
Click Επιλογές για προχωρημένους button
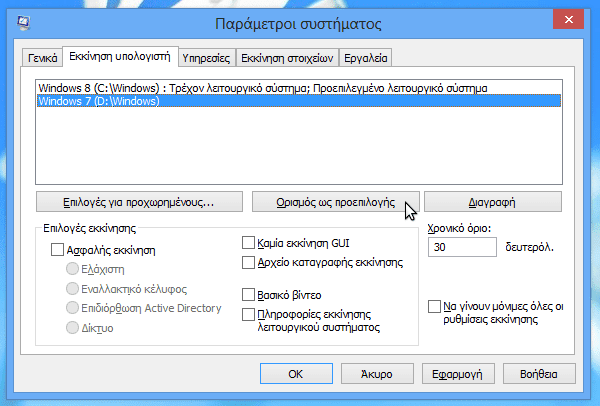(139, 202)
